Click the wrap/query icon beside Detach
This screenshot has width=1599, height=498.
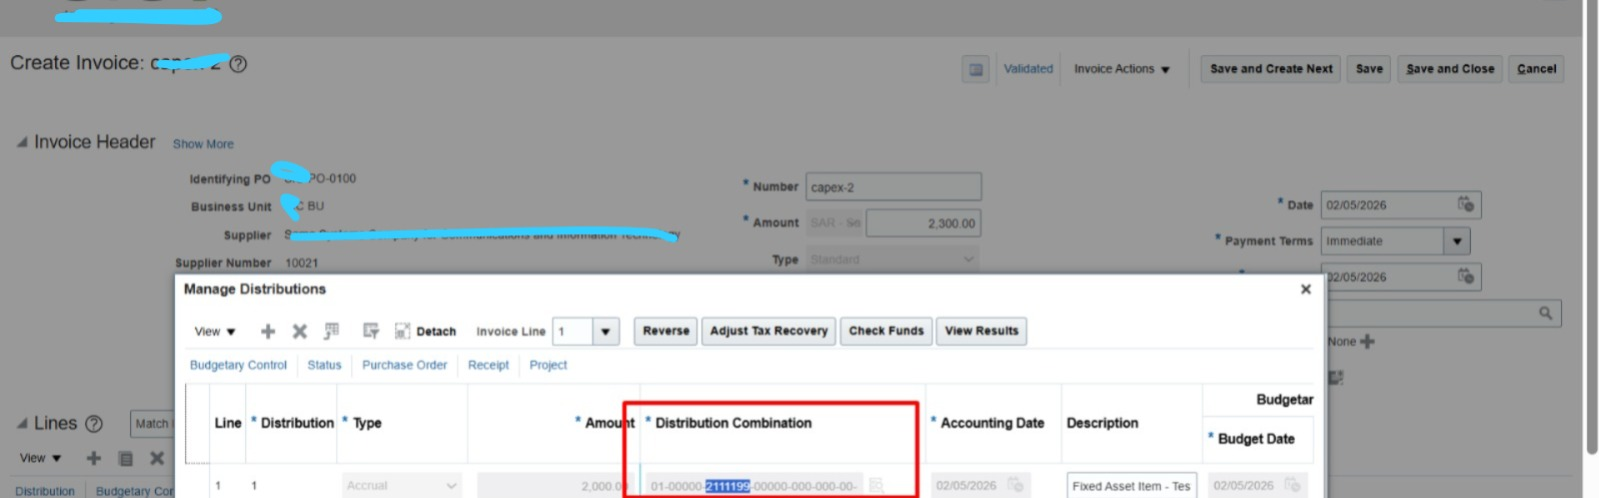[371, 331]
